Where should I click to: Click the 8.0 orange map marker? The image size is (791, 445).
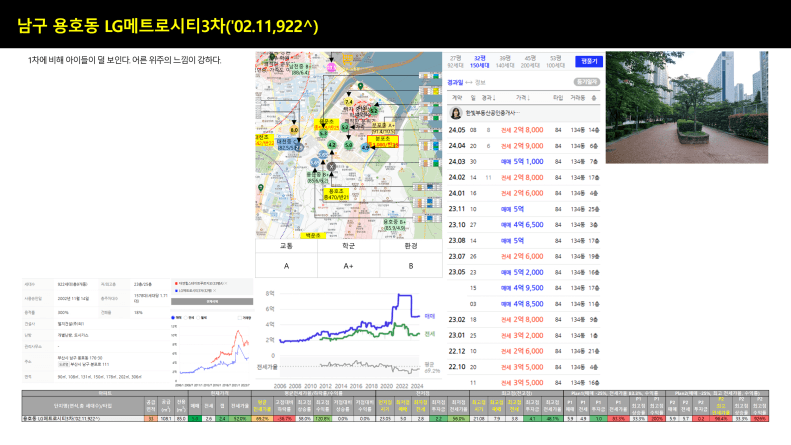pyautogui.click(x=294, y=130)
